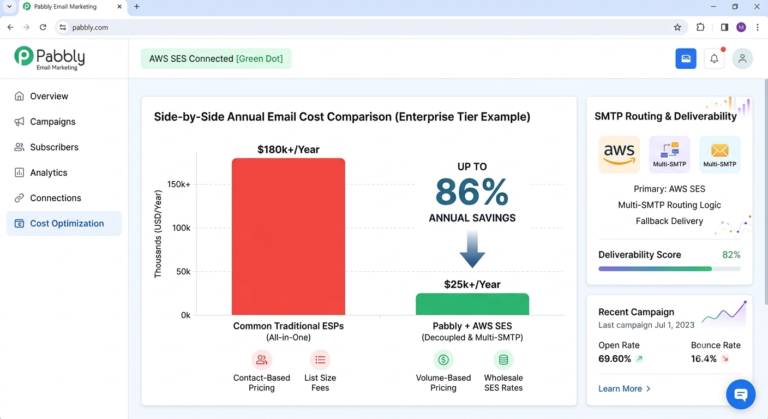The height and width of the screenshot is (419, 768).
Task: Click the Analytics chart icon
Action: point(19,173)
